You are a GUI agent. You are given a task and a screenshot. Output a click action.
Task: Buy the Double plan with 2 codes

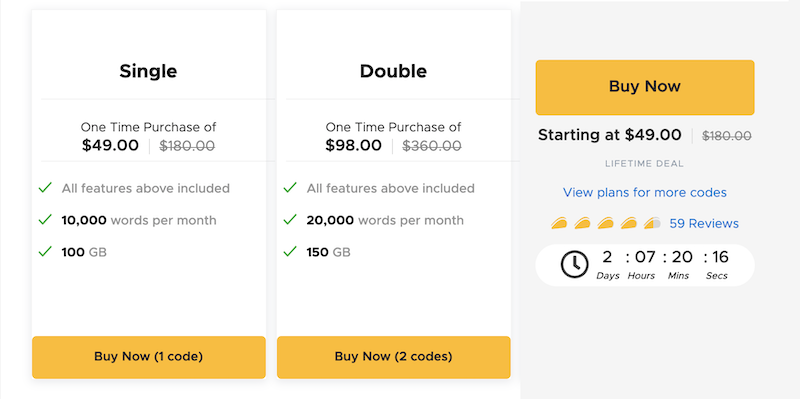click(393, 357)
